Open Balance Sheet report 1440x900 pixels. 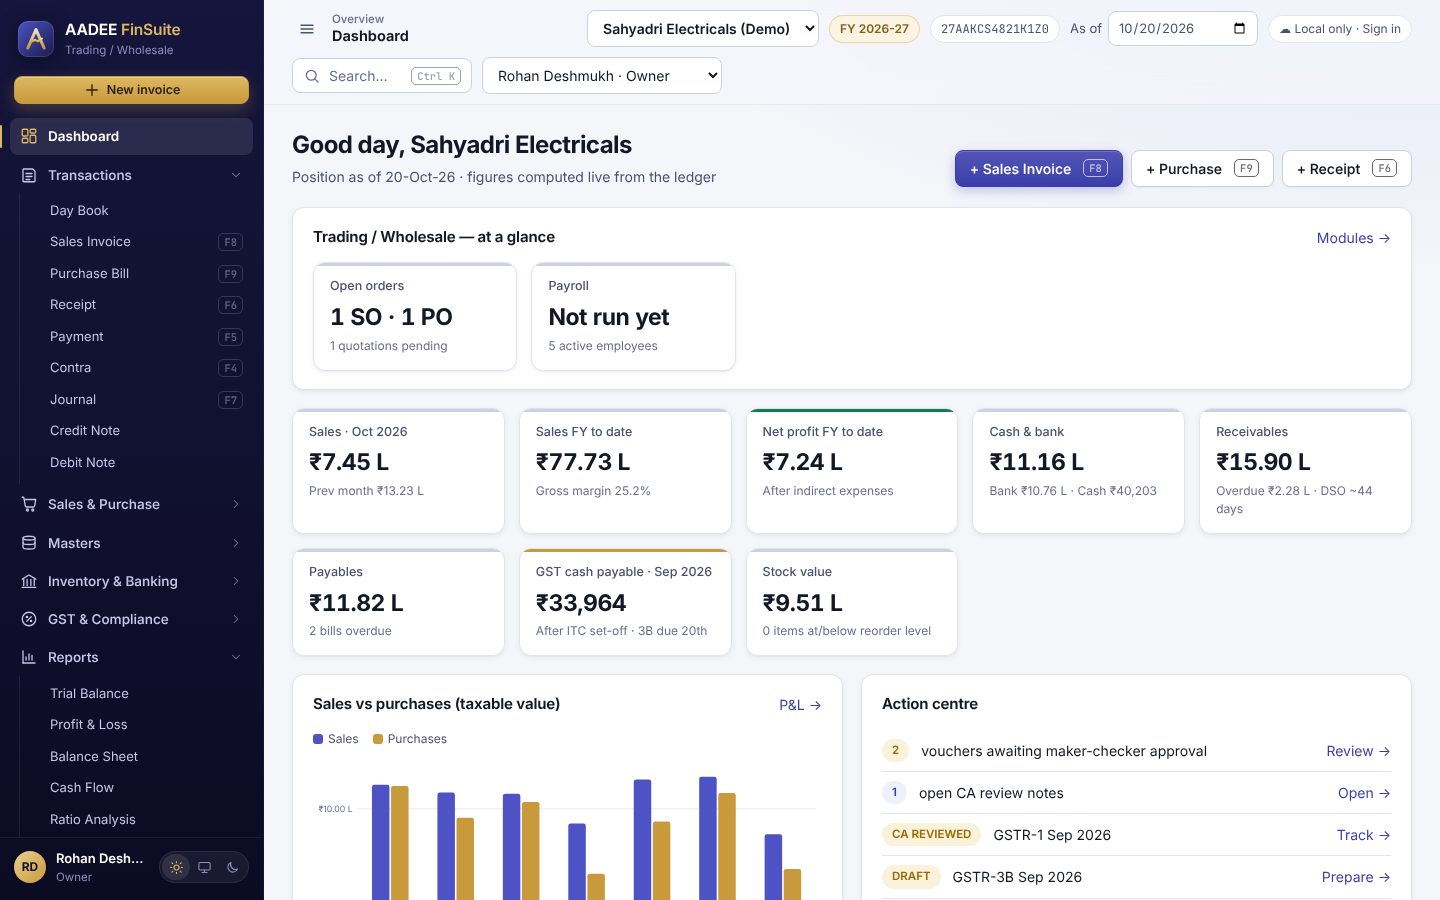(146, 757)
